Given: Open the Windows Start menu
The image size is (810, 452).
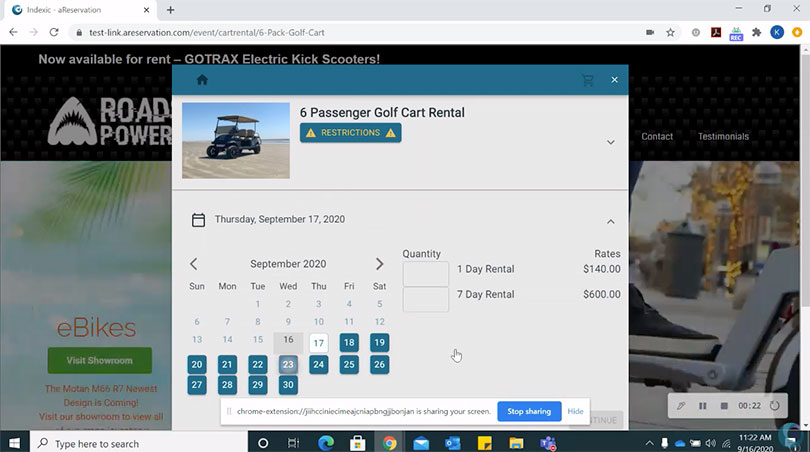Looking at the screenshot, I should [x=14, y=443].
